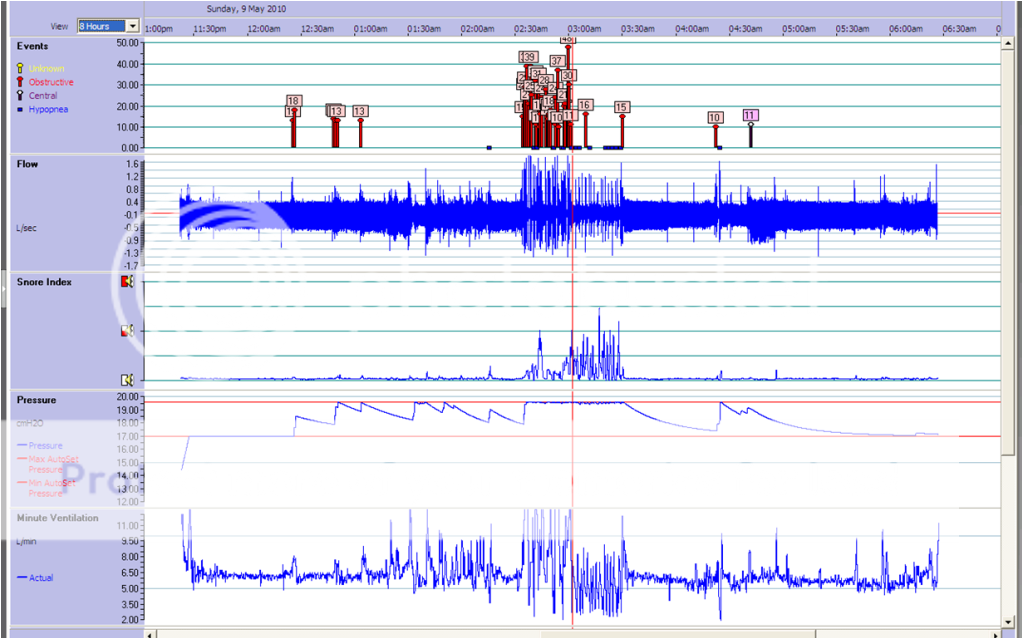
Task: Click the cmH2O unit label in Pressure
Action: [30, 424]
